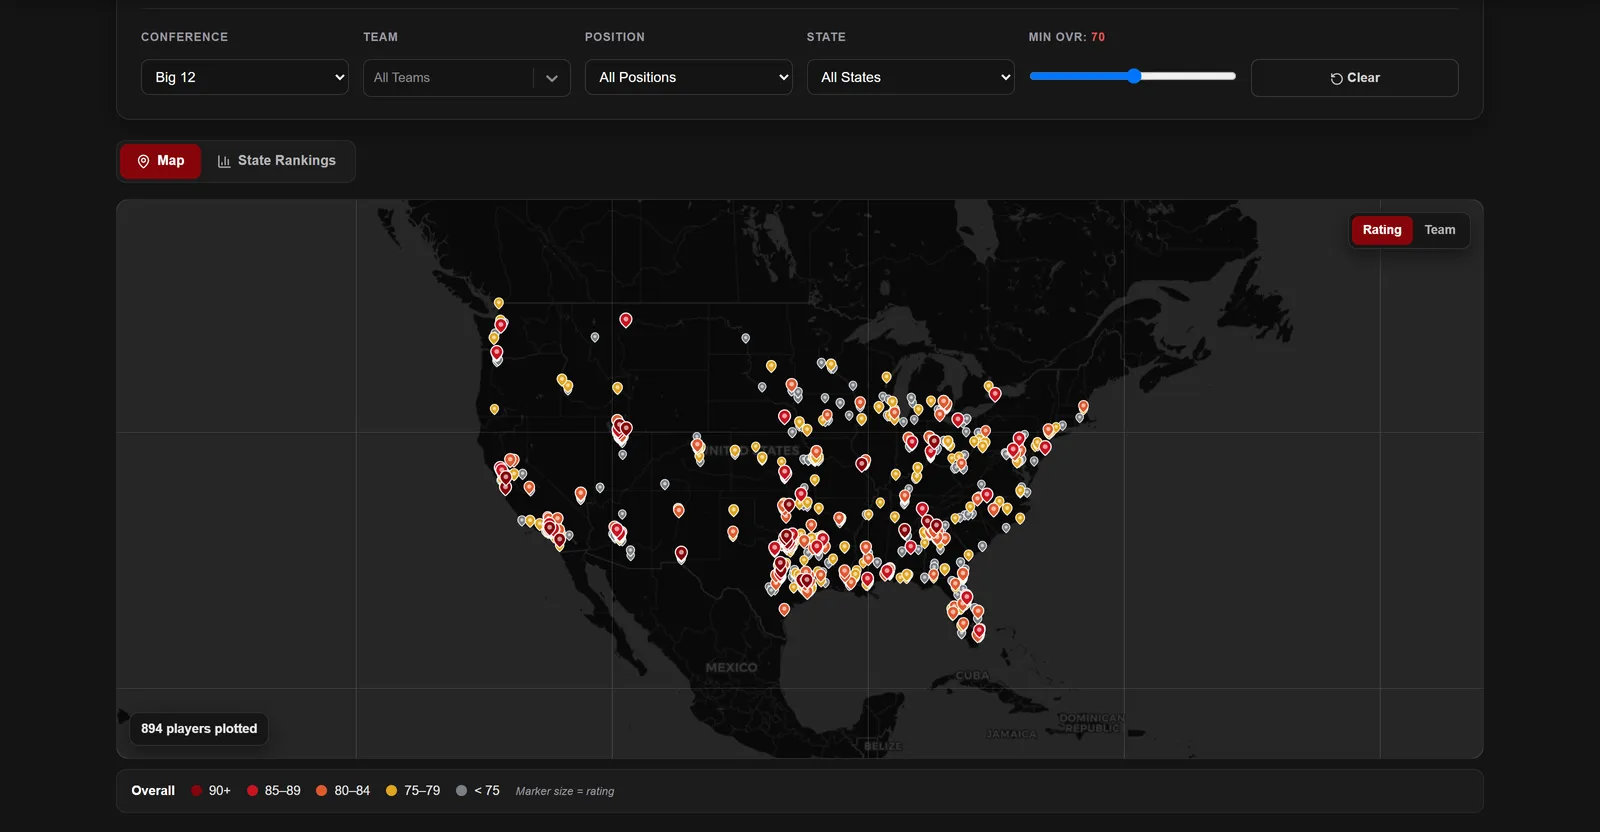
Task: Click the red player marker in Montana
Action: [x=626, y=320]
